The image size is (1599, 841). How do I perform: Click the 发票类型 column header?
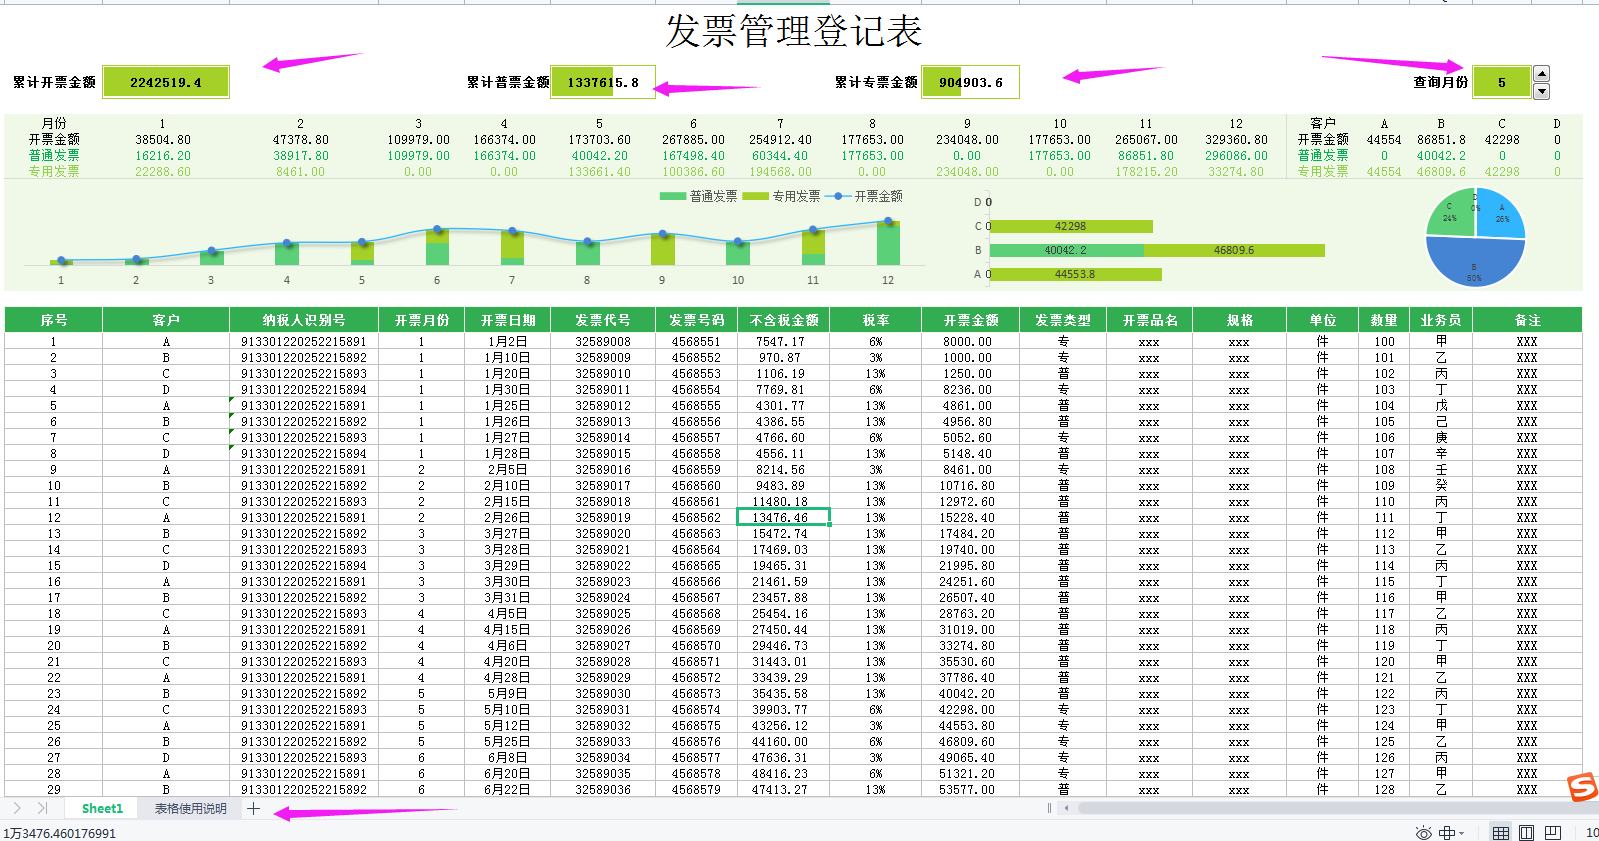pos(1062,320)
